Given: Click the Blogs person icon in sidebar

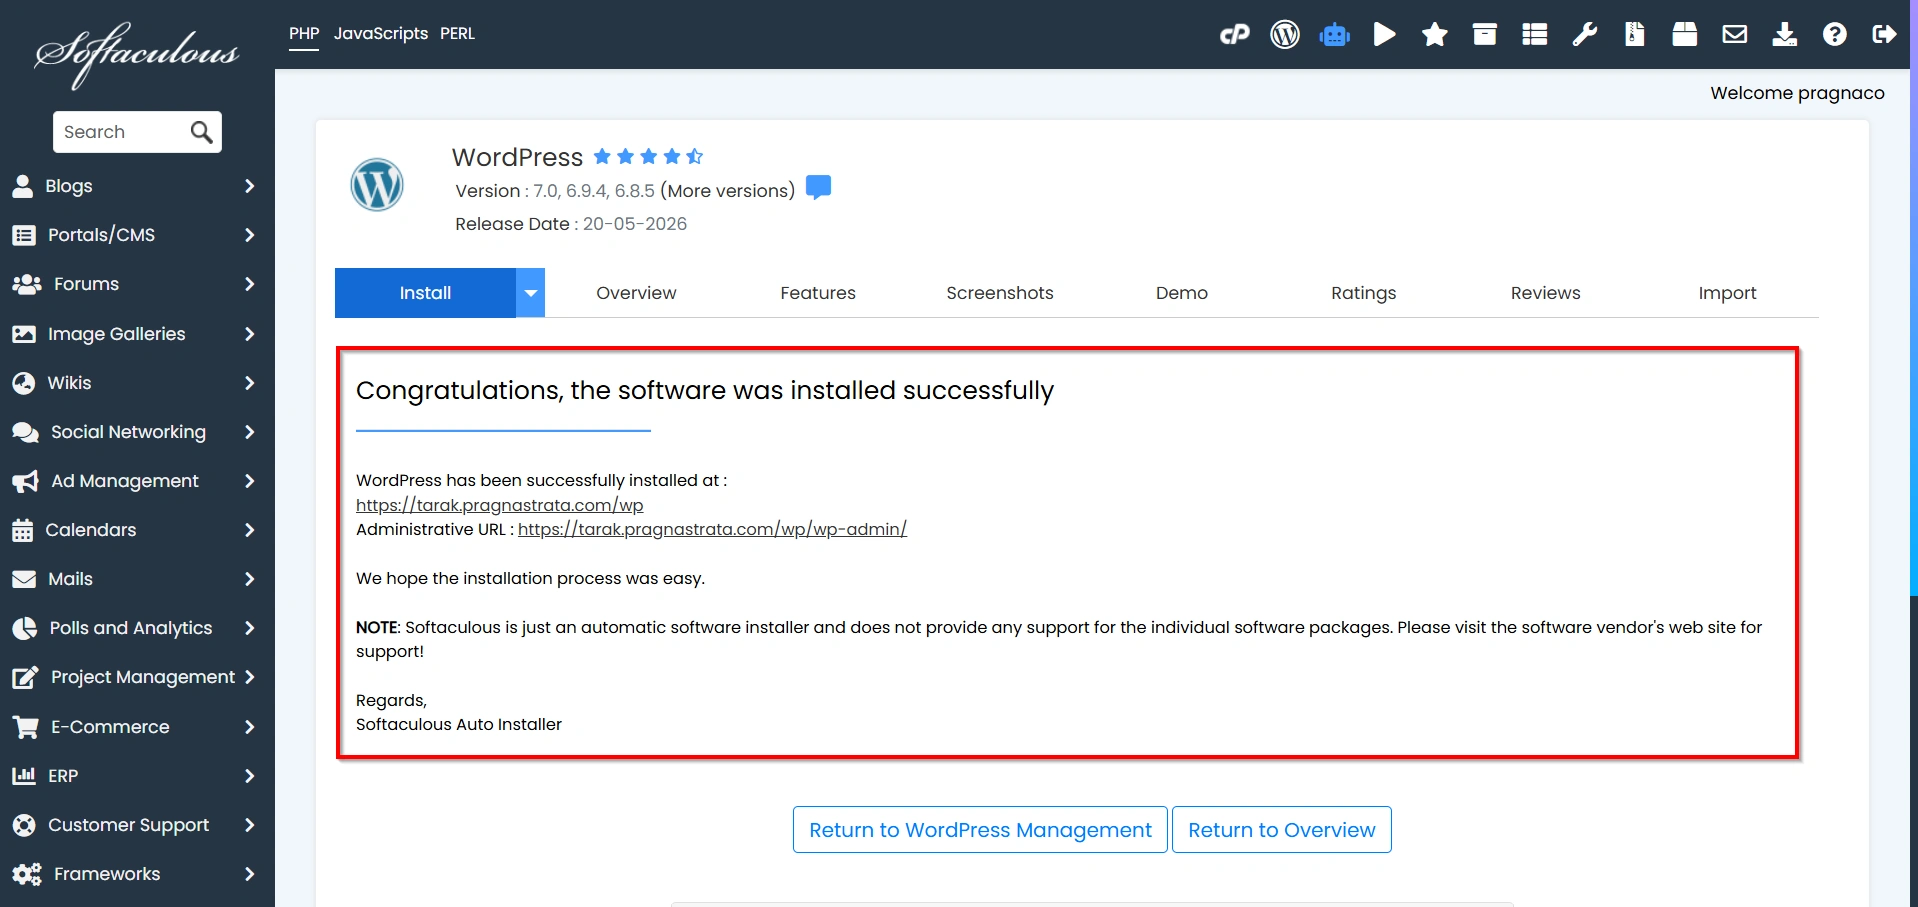Looking at the screenshot, I should point(22,186).
